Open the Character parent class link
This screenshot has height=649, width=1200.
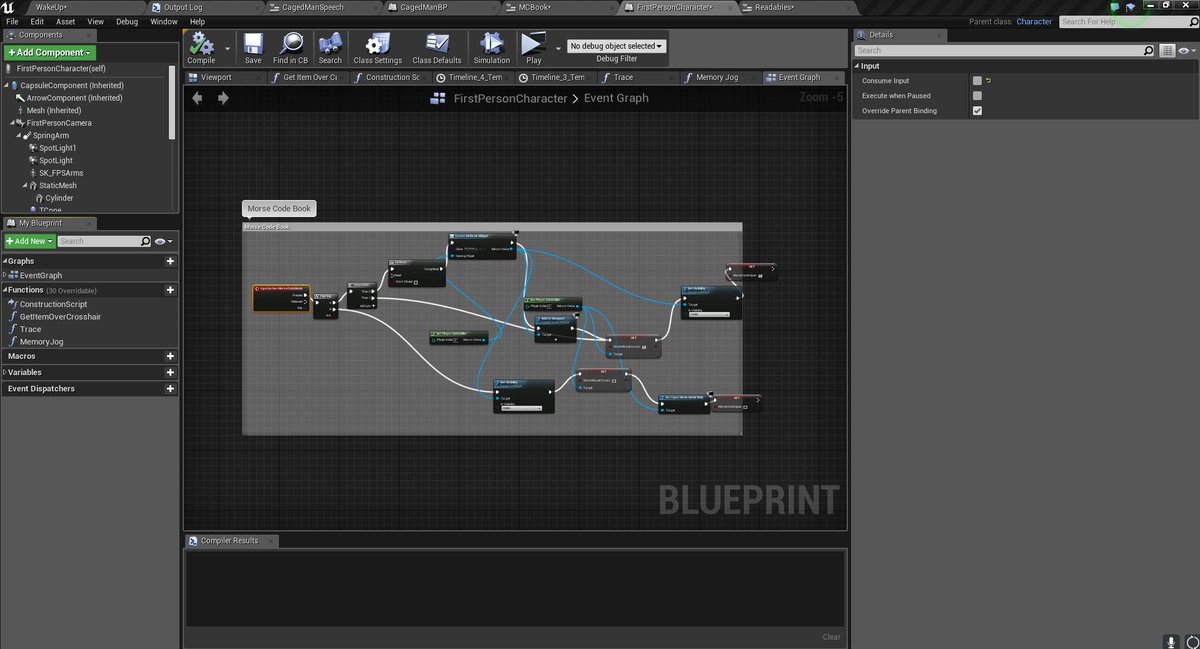(x=1034, y=21)
